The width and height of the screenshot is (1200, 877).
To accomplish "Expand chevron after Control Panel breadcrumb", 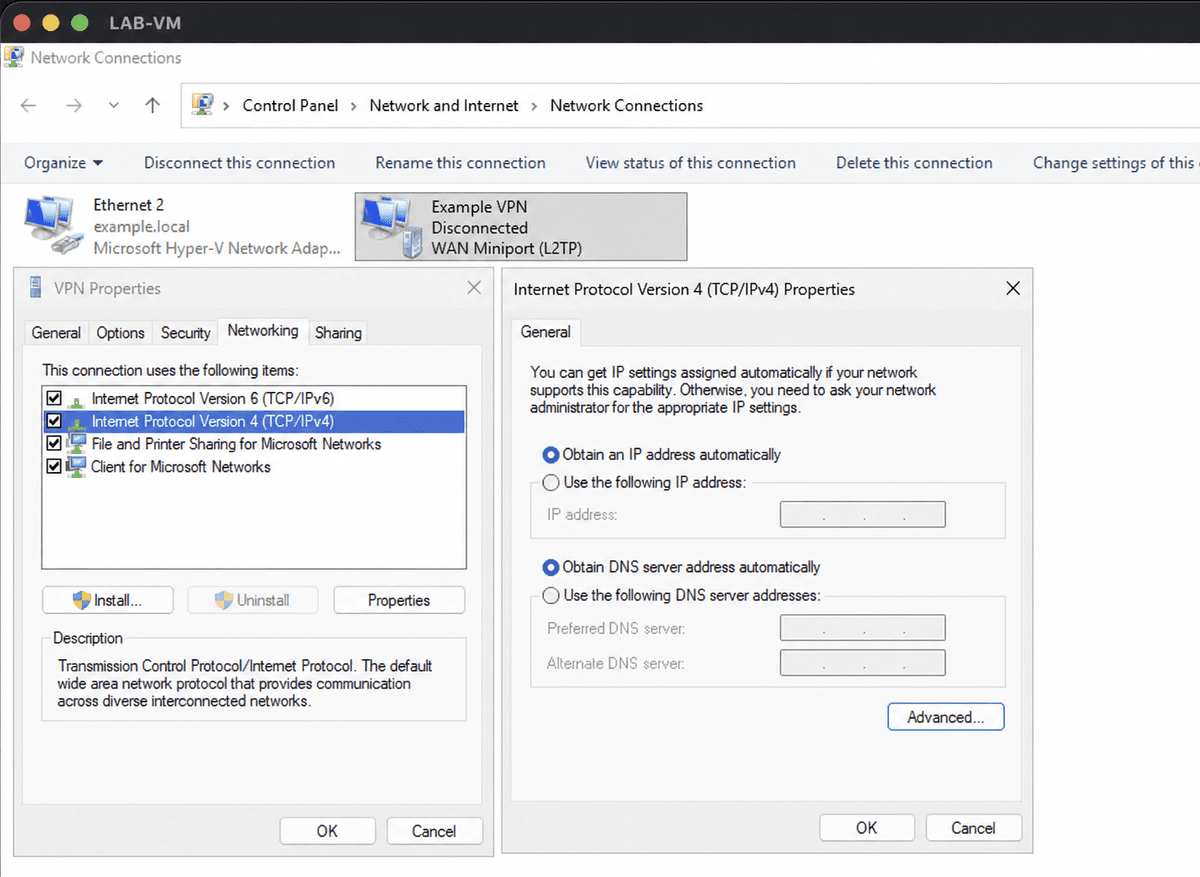I will click(x=354, y=105).
